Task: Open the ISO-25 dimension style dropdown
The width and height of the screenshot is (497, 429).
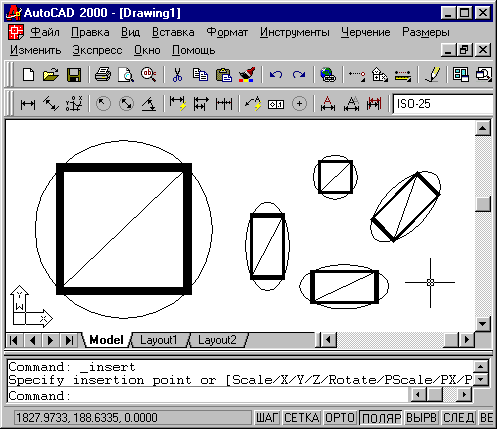Action: pyautogui.click(x=443, y=104)
